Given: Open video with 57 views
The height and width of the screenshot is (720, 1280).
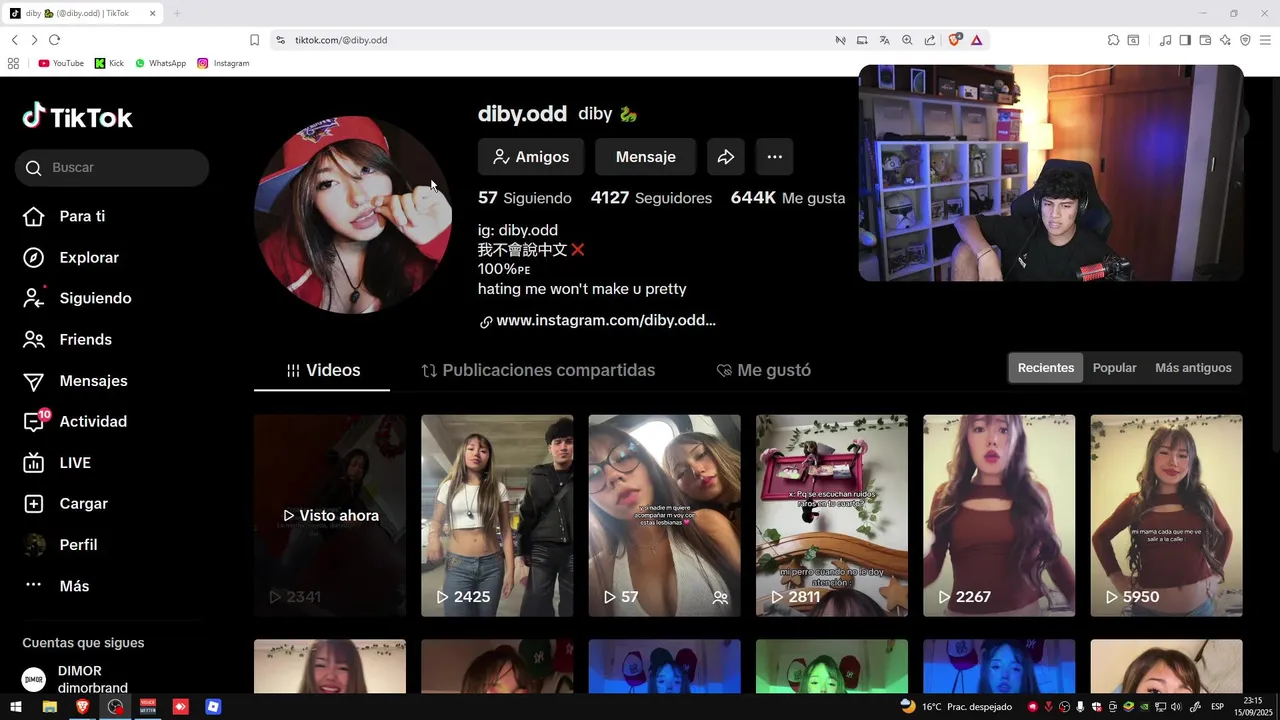Looking at the screenshot, I should 664,516.
